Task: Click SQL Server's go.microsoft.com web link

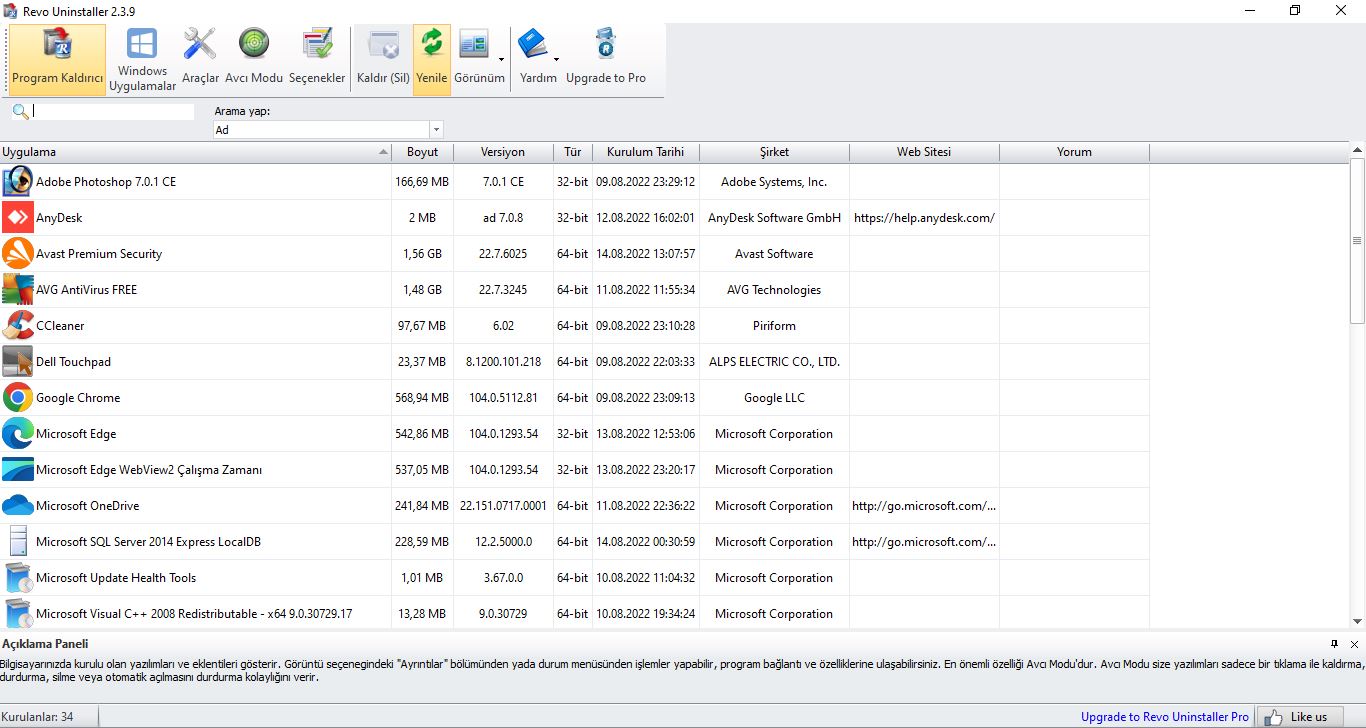Action: 924,542
